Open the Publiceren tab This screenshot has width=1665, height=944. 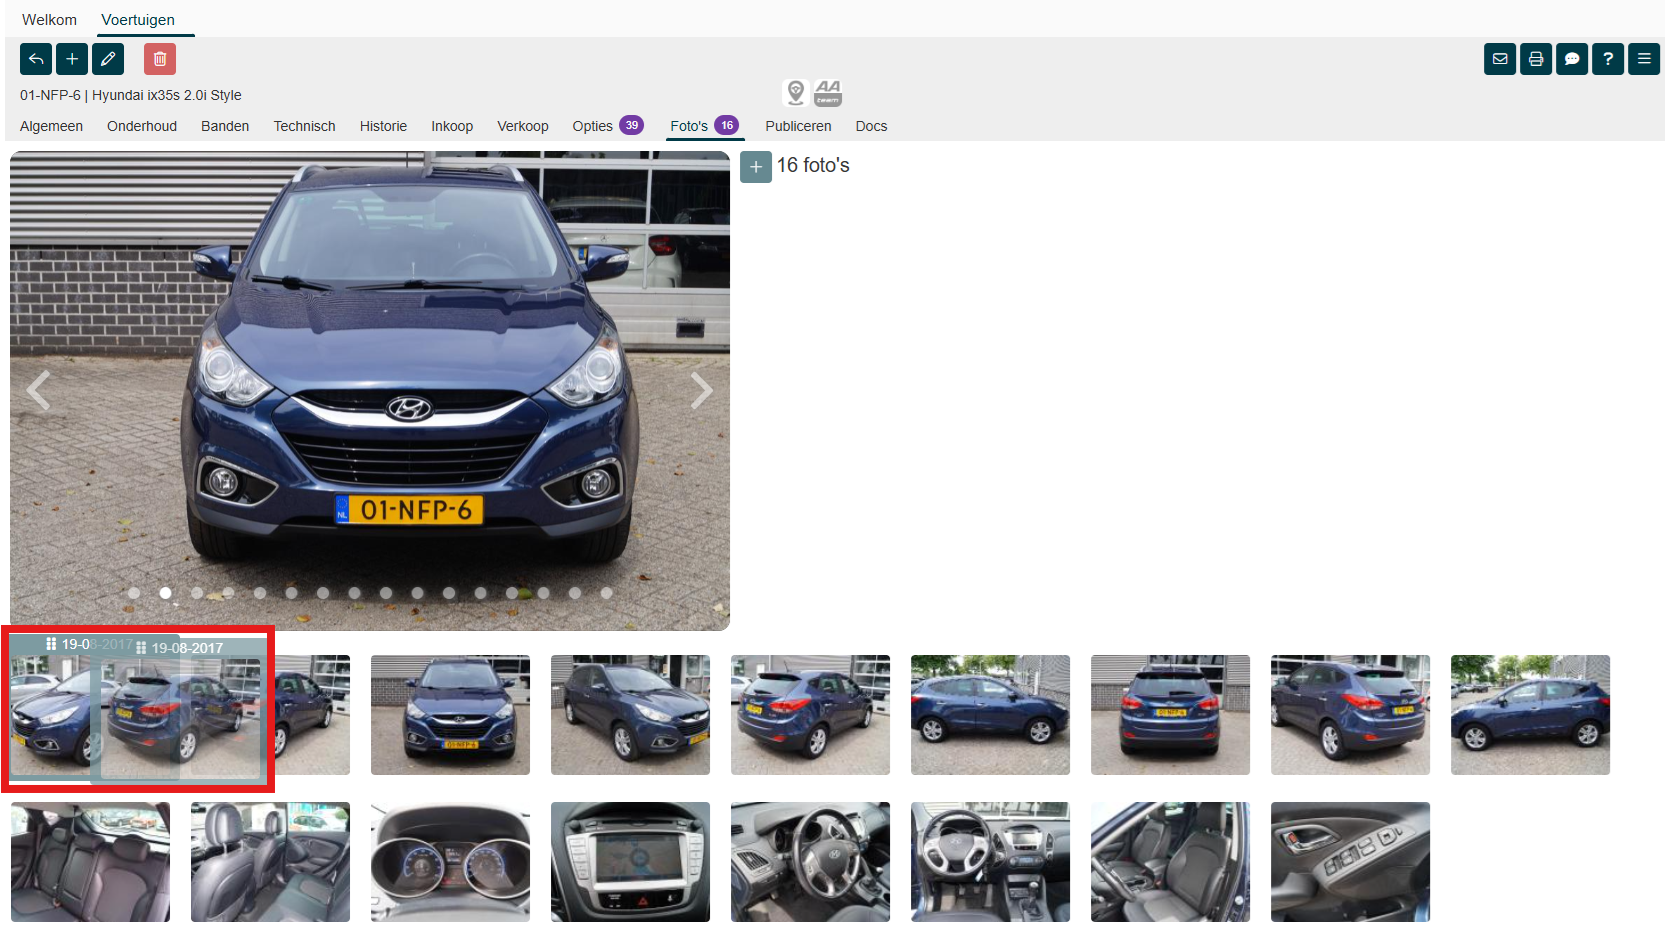click(798, 126)
